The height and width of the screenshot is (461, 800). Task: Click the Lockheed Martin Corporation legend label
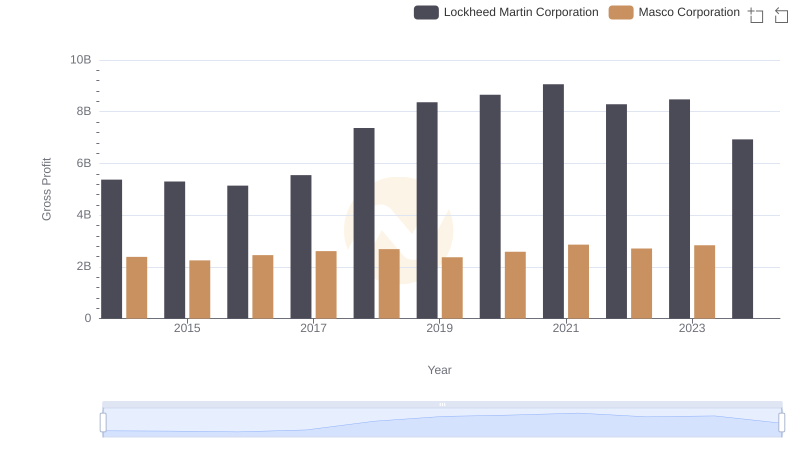point(521,12)
